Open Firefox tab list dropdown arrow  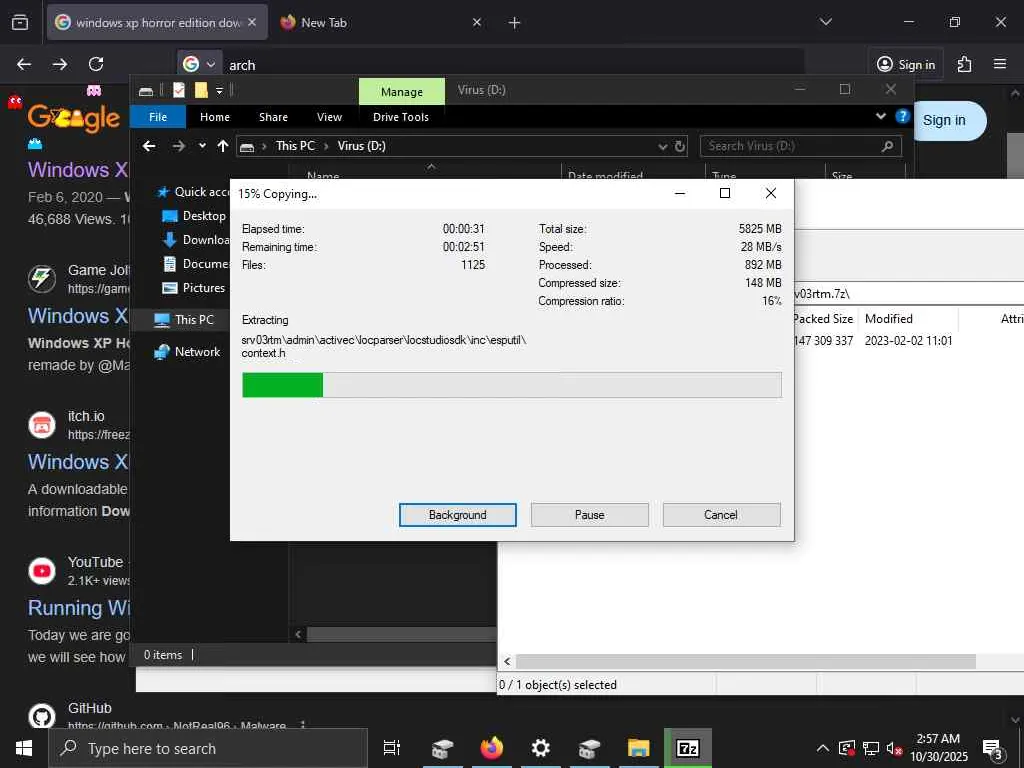tap(825, 22)
